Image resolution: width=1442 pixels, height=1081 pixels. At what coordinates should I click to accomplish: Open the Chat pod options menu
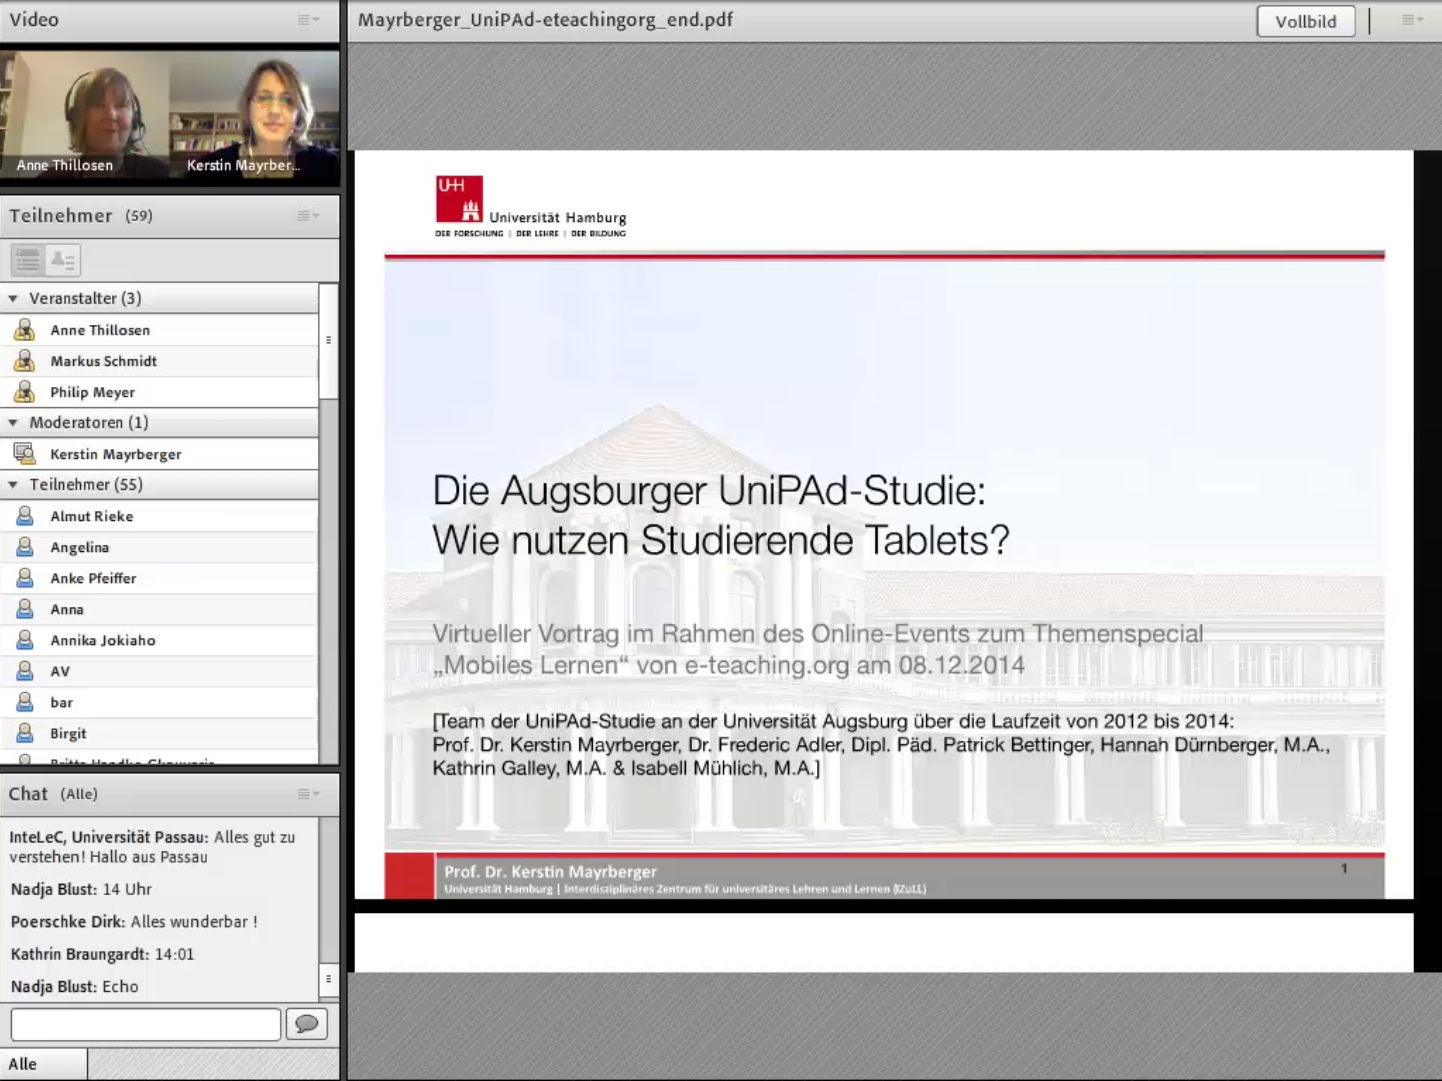308,794
